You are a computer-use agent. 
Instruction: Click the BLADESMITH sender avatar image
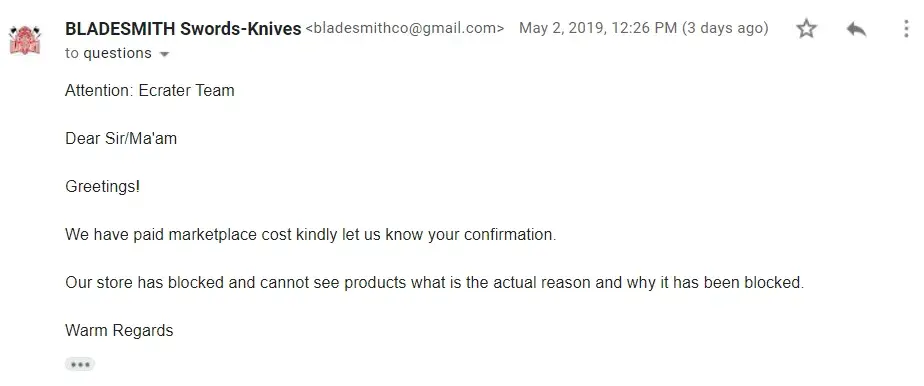tap(25, 40)
